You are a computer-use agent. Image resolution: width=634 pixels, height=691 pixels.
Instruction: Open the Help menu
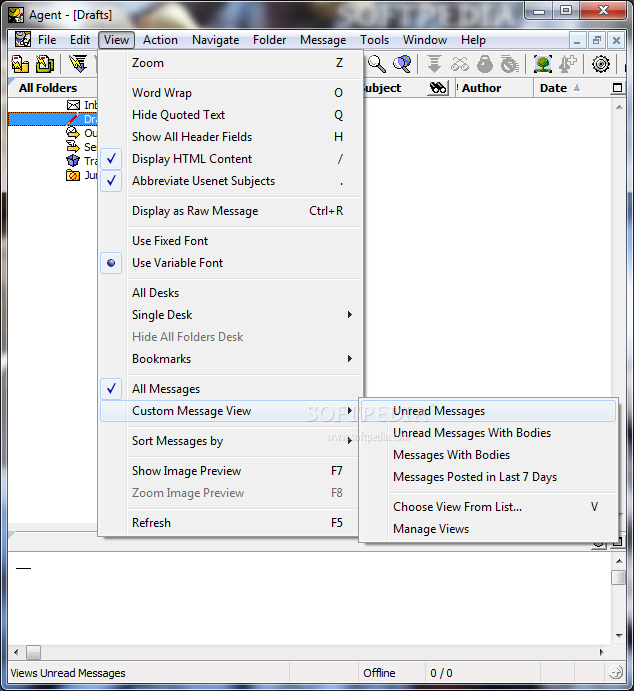(473, 40)
